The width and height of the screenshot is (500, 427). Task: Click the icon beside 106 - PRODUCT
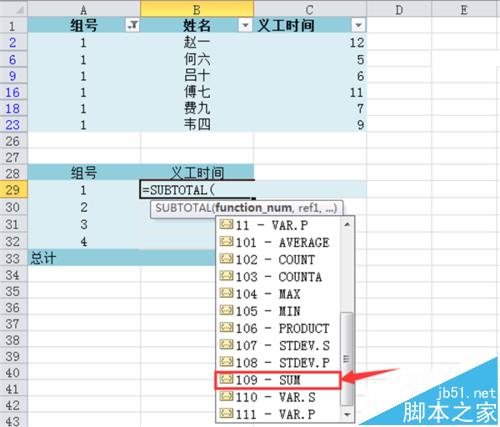226,327
